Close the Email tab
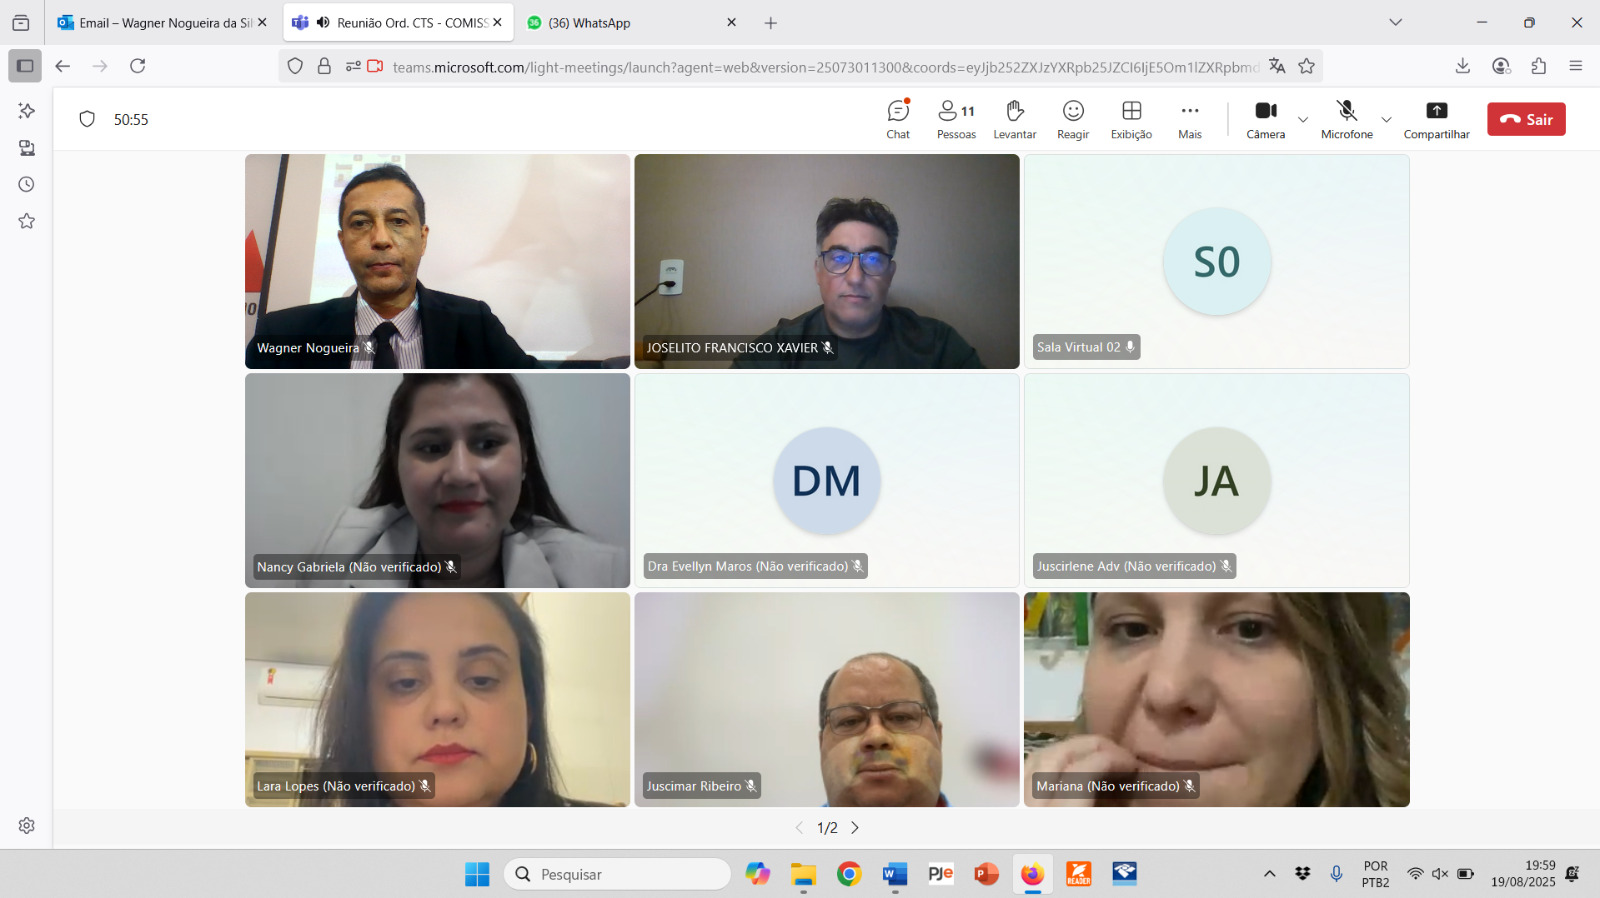Image resolution: width=1600 pixels, height=898 pixels. pos(262,22)
